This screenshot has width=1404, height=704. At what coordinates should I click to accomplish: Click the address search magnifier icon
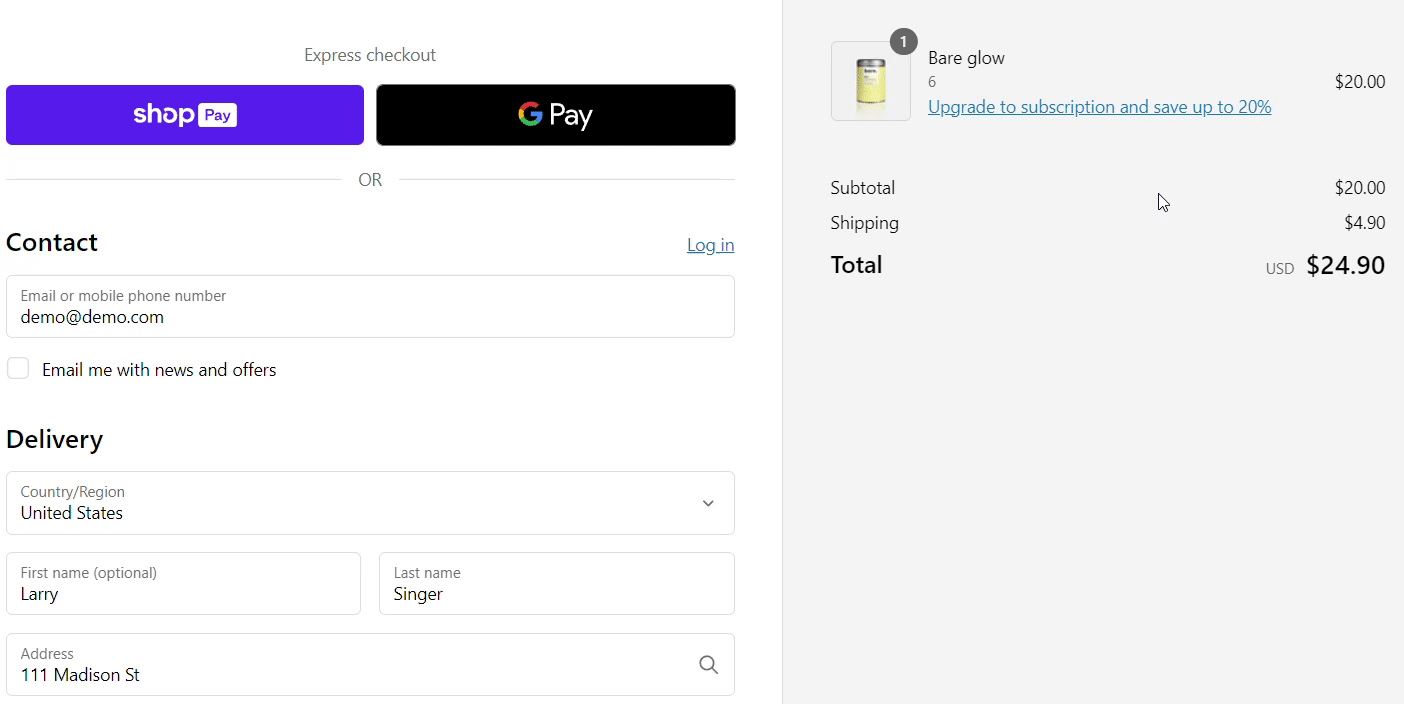pos(708,664)
